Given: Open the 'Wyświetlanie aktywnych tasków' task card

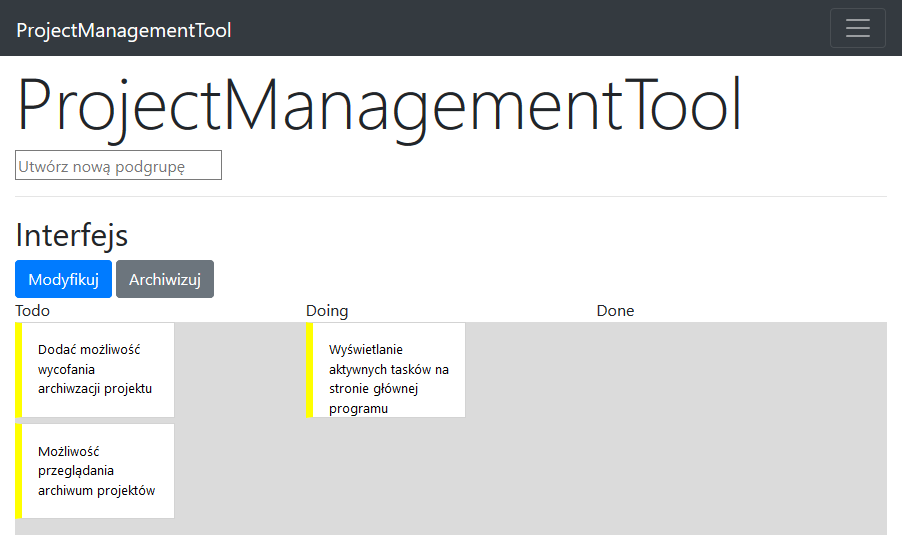Looking at the screenshot, I should click(x=388, y=369).
